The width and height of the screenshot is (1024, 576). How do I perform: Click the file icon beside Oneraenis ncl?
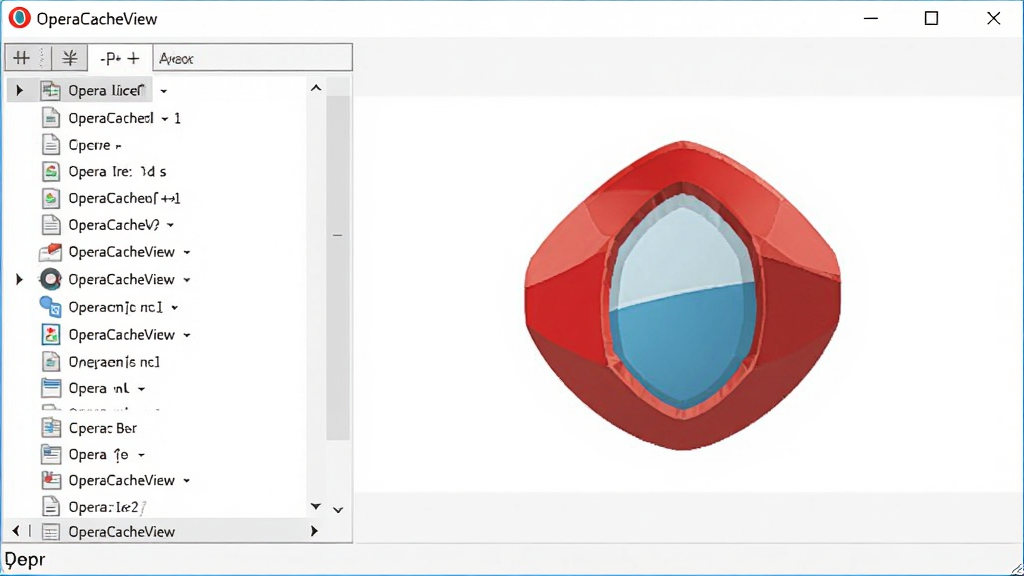50,361
